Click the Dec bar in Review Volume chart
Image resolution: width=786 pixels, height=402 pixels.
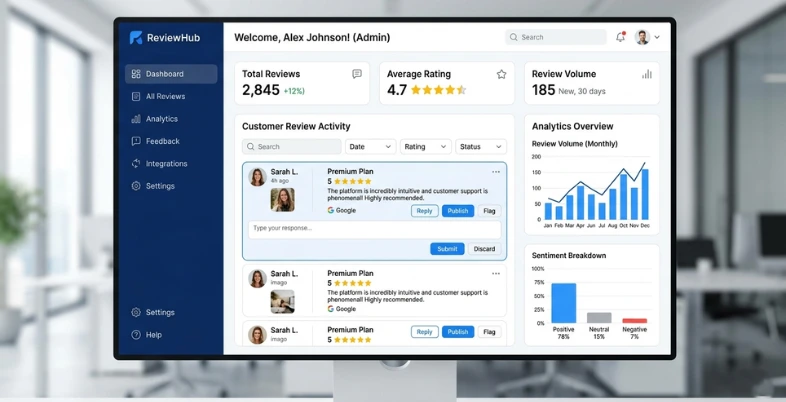click(645, 194)
